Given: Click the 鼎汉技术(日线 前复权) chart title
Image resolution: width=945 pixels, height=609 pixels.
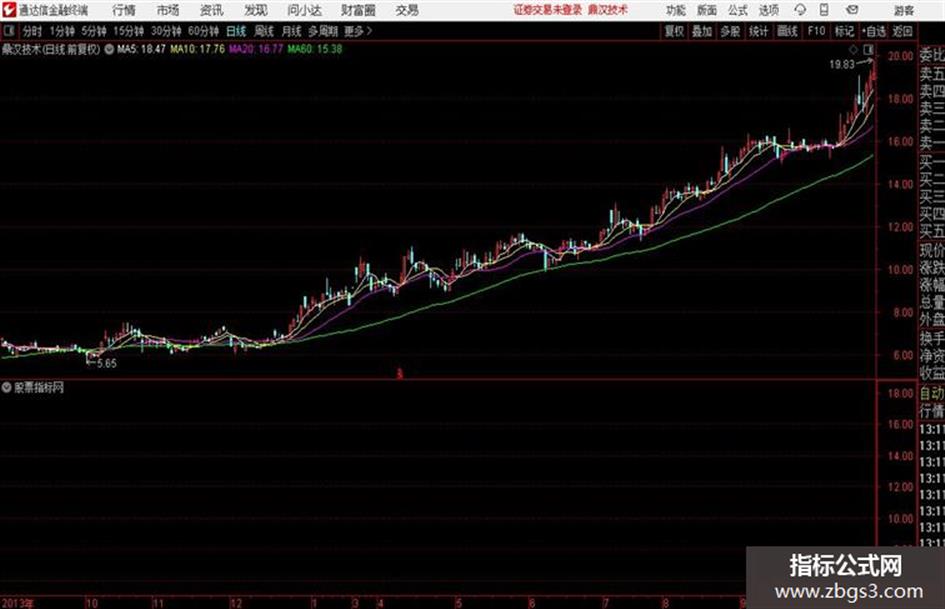Looking at the screenshot, I should click(x=51, y=49).
